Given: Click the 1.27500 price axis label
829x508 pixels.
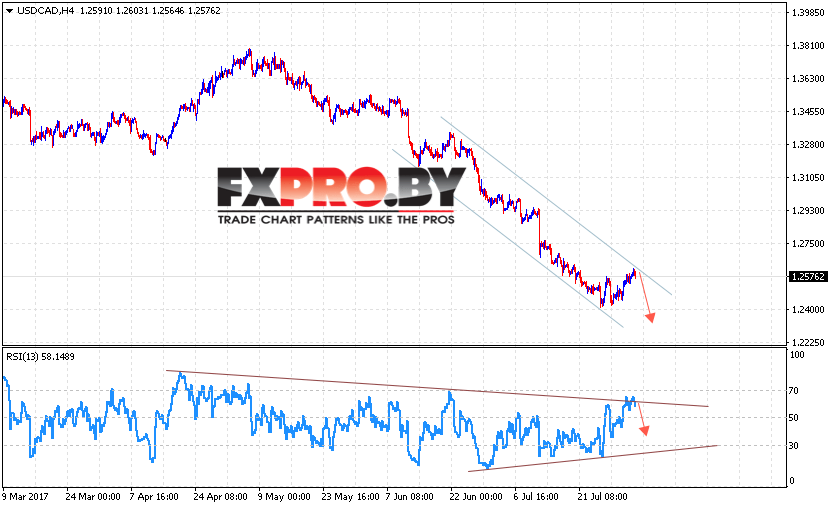Looking at the screenshot, I should 808,244.
